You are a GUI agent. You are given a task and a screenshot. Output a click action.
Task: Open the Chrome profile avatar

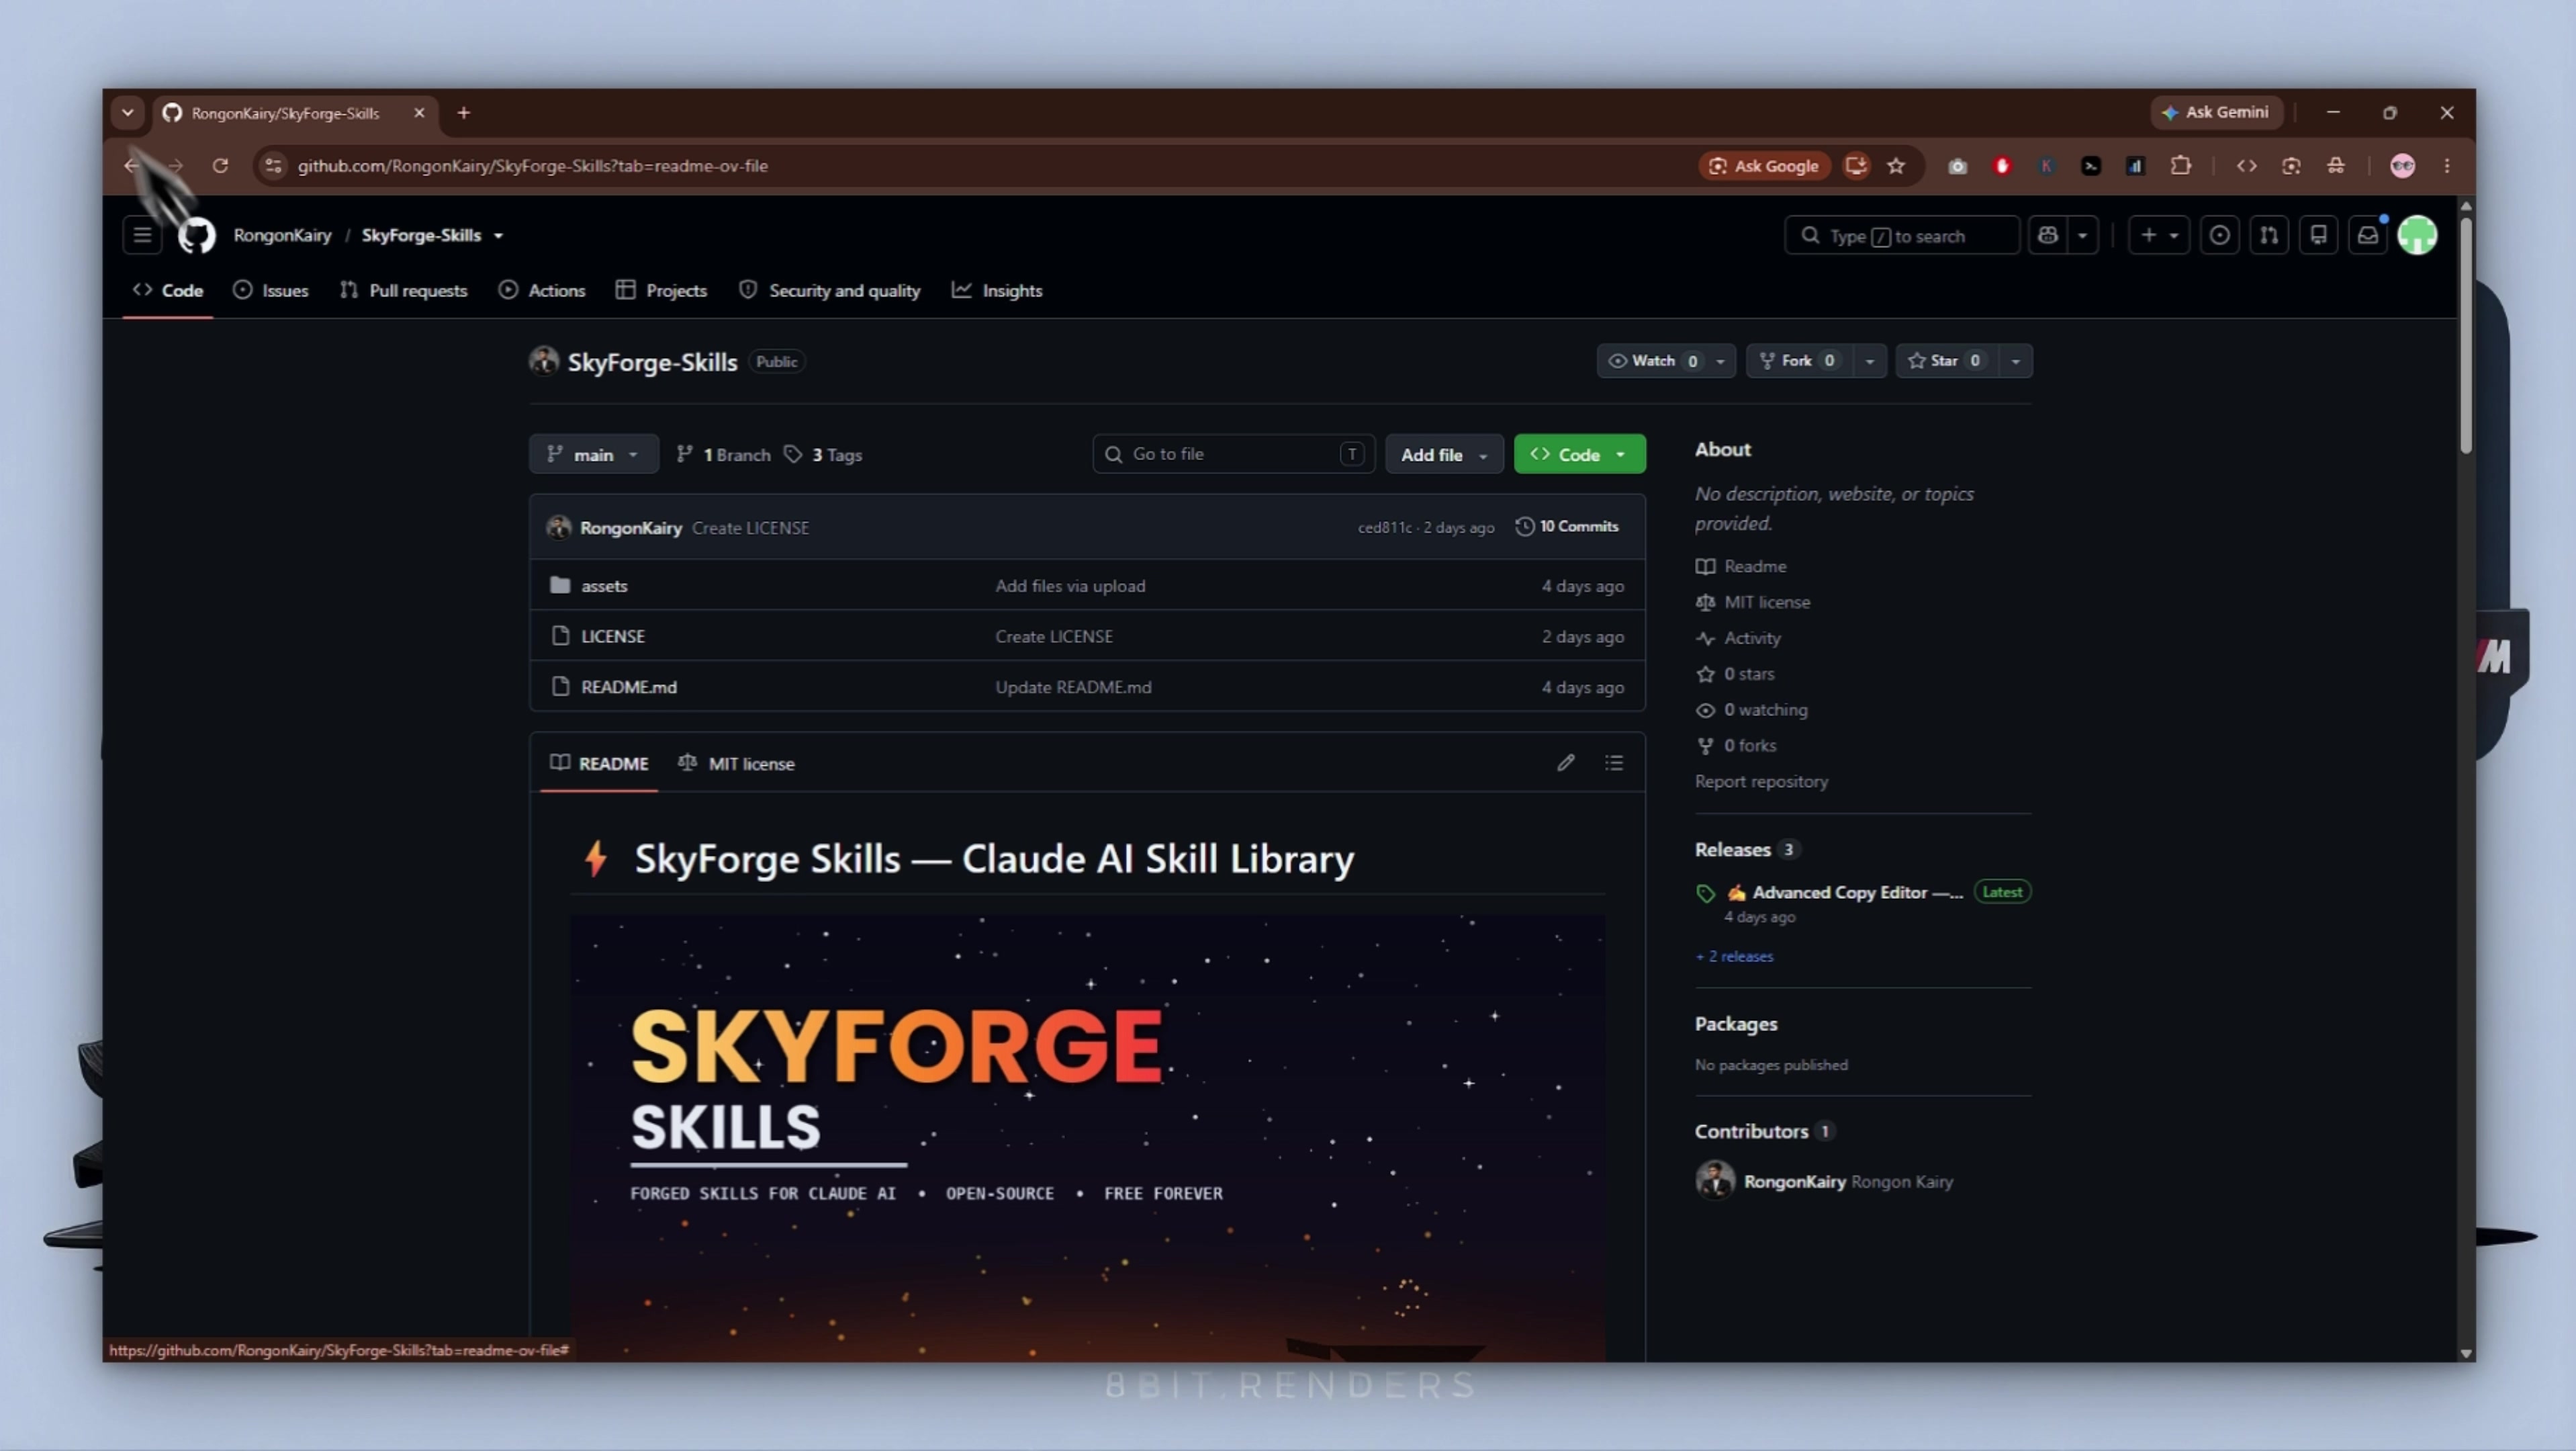click(2403, 166)
